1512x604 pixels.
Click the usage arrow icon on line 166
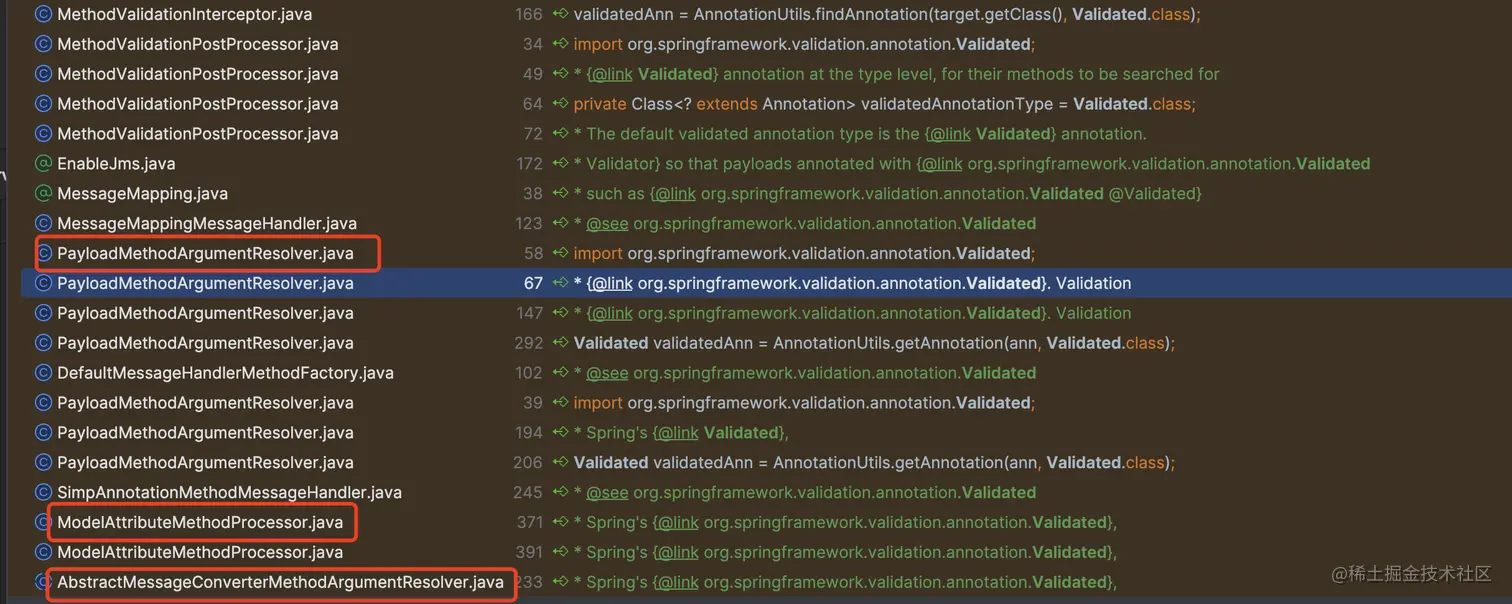[559, 14]
